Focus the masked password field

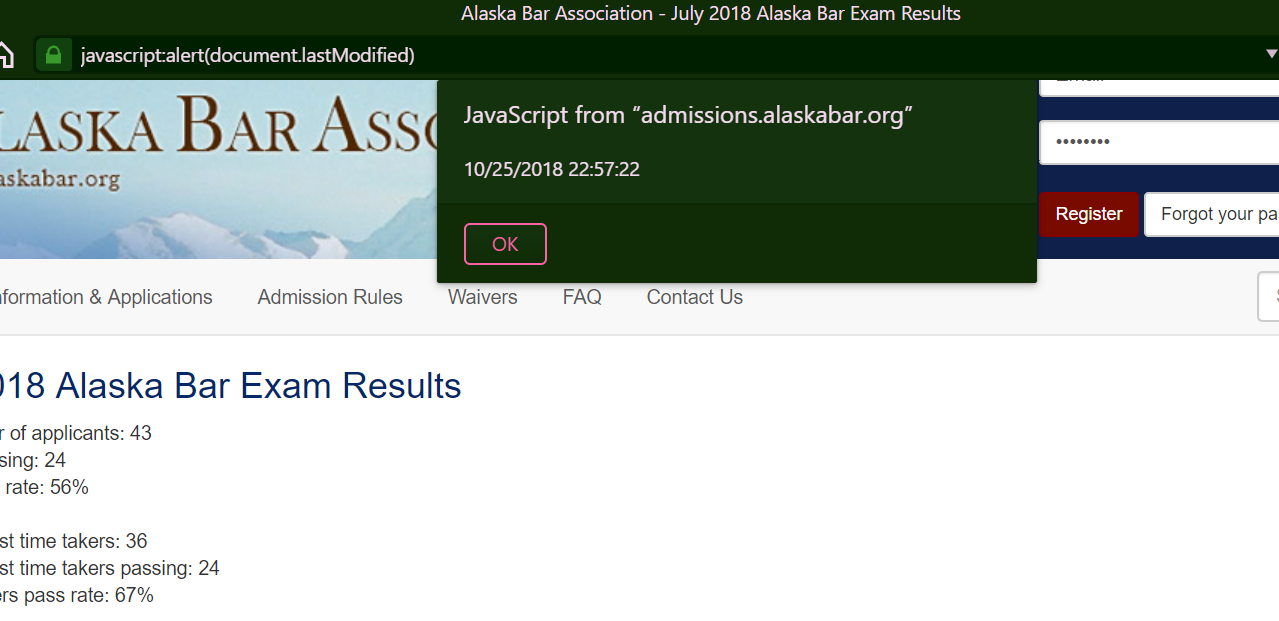(1160, 142)
